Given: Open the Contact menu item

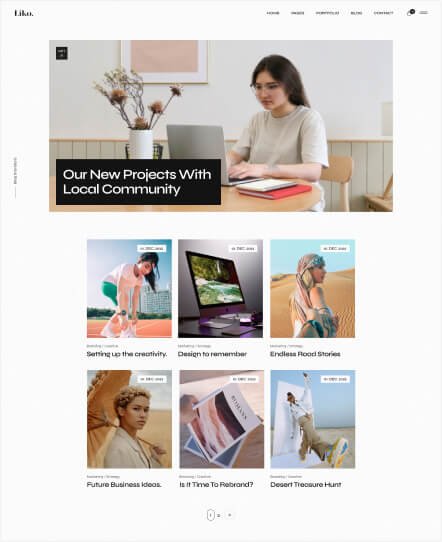Looking at the screenshot, I should tap(383, 13).
